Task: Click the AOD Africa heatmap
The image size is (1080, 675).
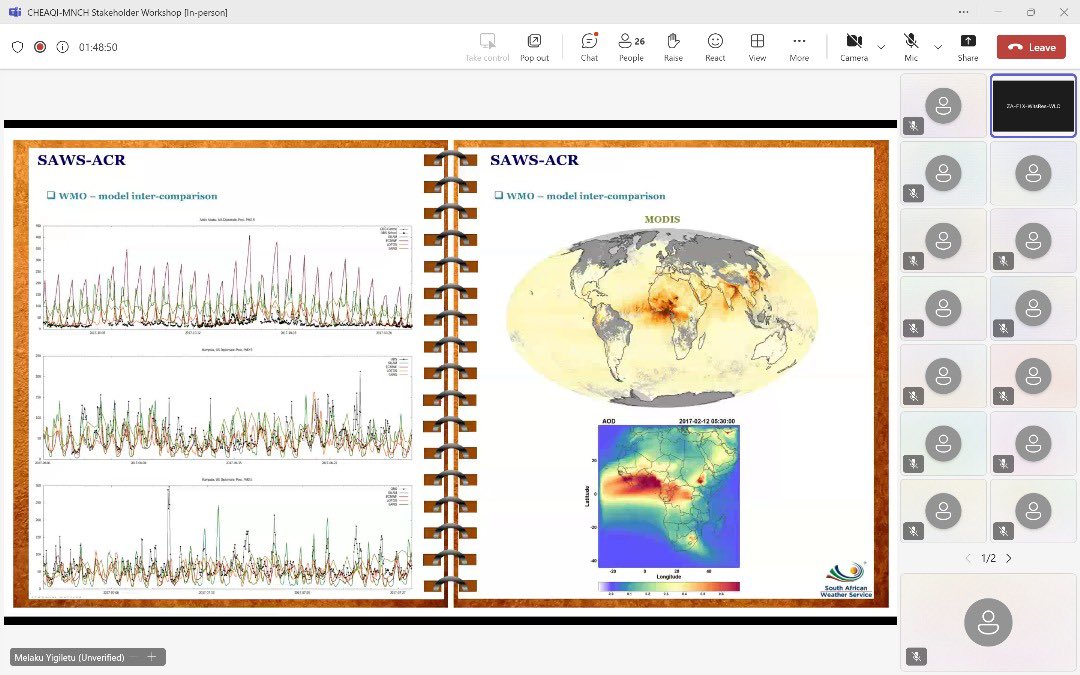Action: point(668,496)
